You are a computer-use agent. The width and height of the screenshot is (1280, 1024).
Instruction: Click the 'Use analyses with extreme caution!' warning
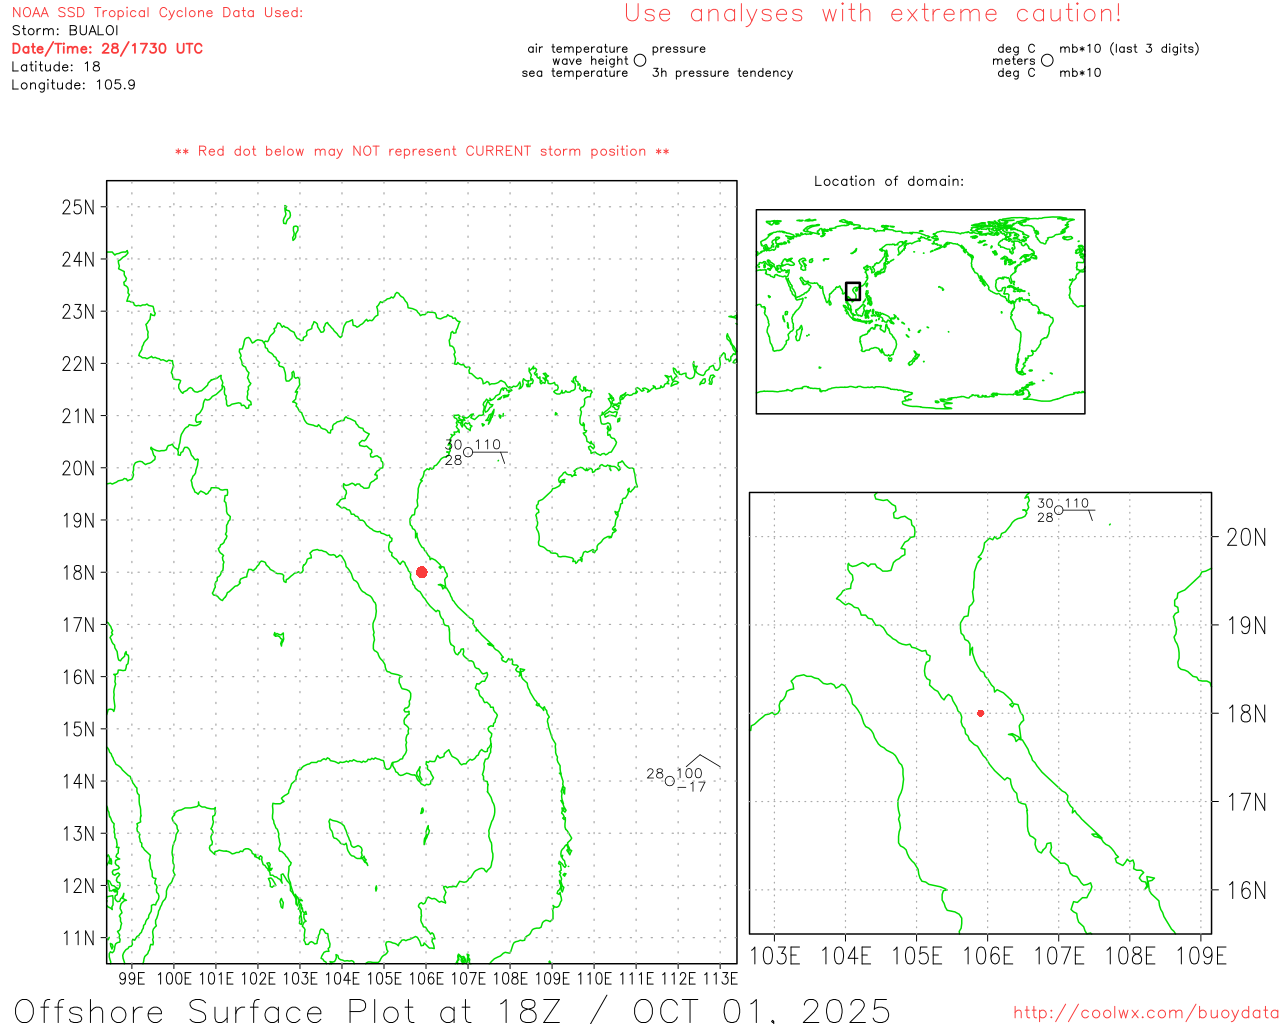click(872, 14)
